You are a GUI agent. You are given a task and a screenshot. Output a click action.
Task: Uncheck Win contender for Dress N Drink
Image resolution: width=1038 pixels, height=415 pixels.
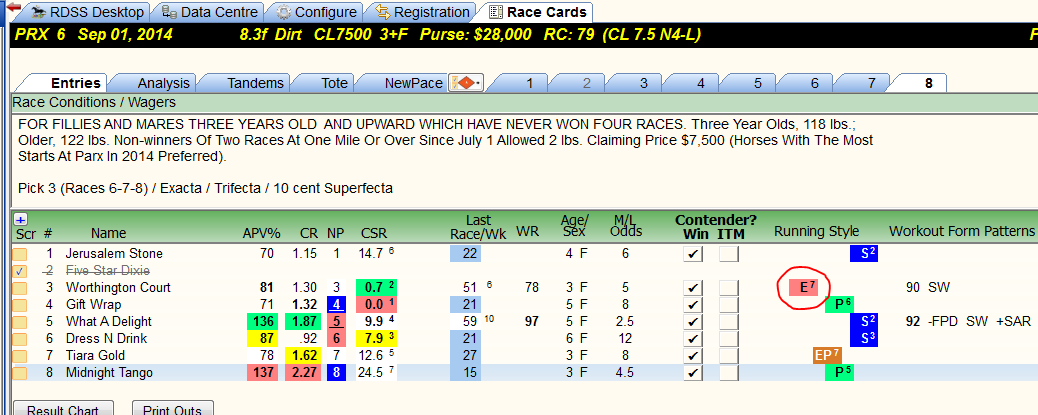click(692, 338)
